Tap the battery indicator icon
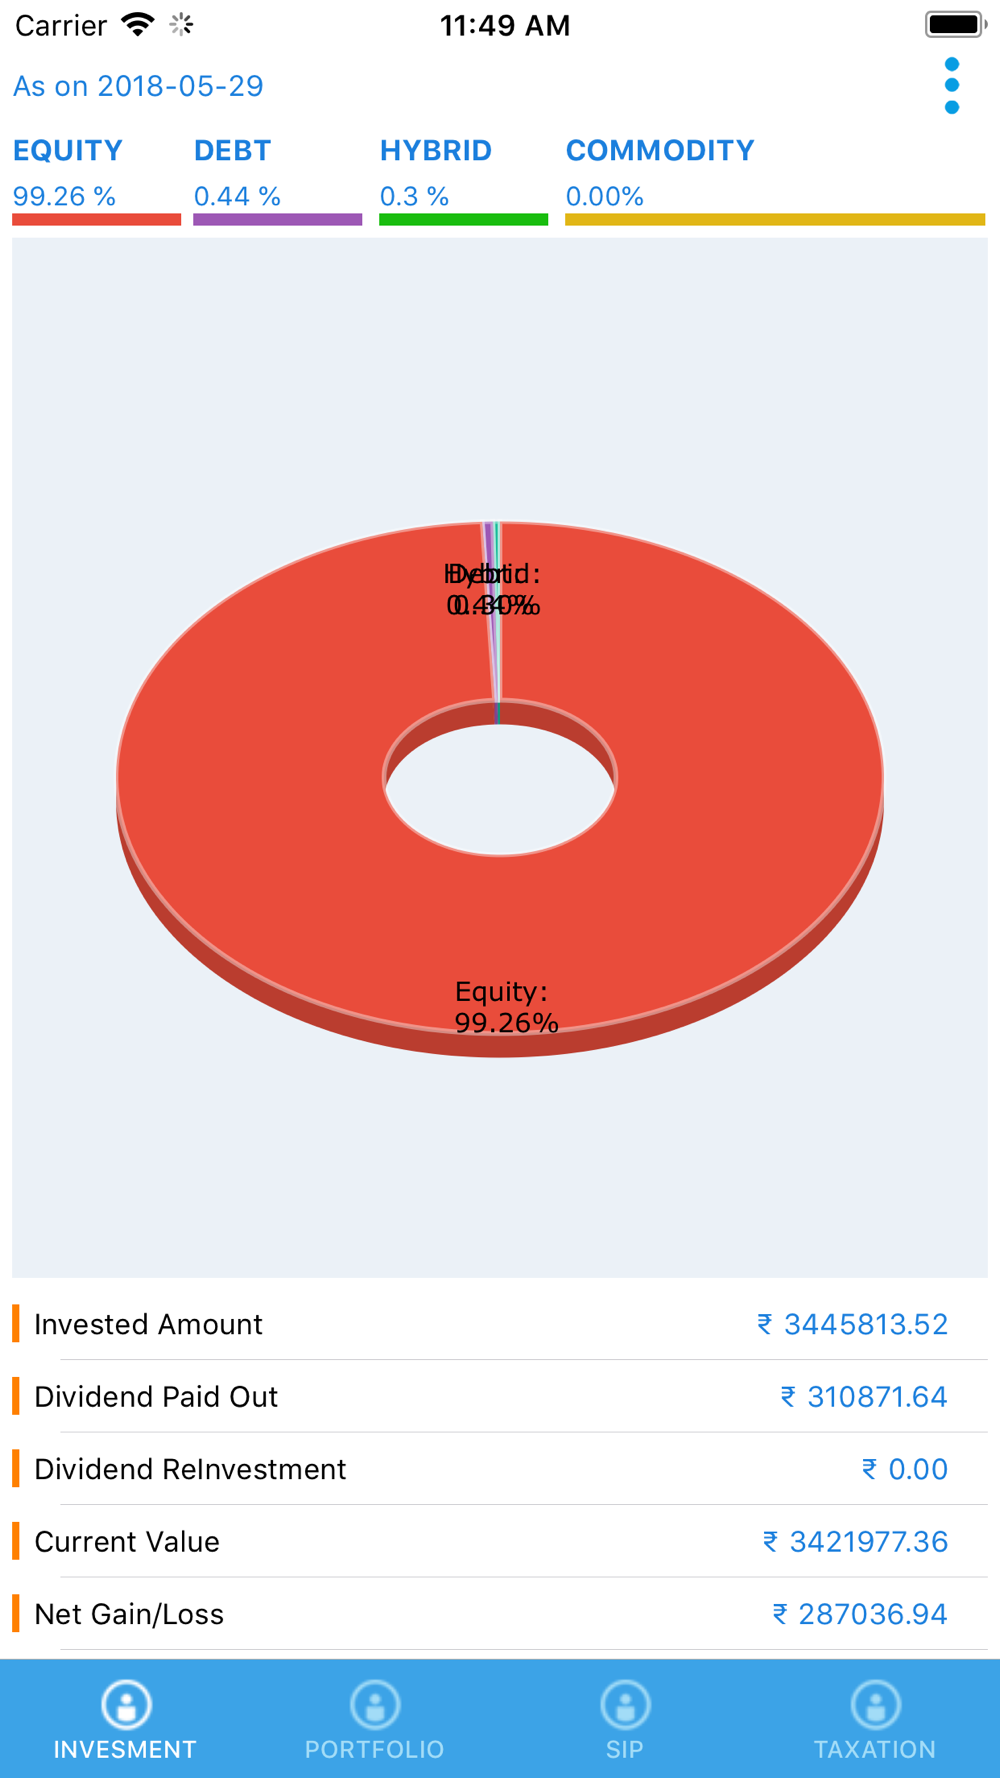Viewport: 1000px width, 1778px height. pyautogui.click(x=954, y=24)
